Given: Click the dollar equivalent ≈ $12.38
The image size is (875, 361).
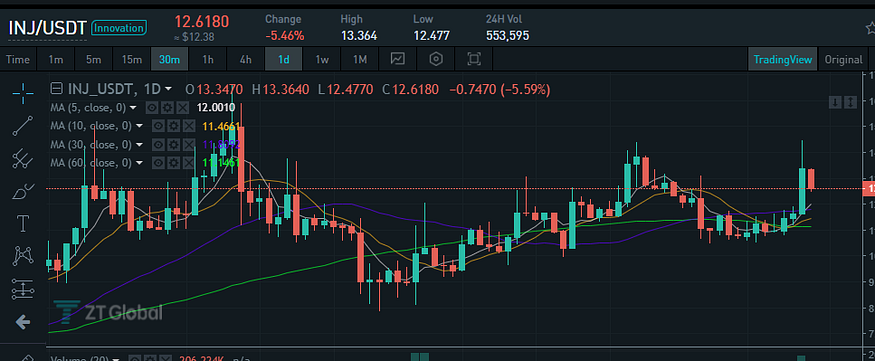Looking at the screenshot, I should [194, 37].
